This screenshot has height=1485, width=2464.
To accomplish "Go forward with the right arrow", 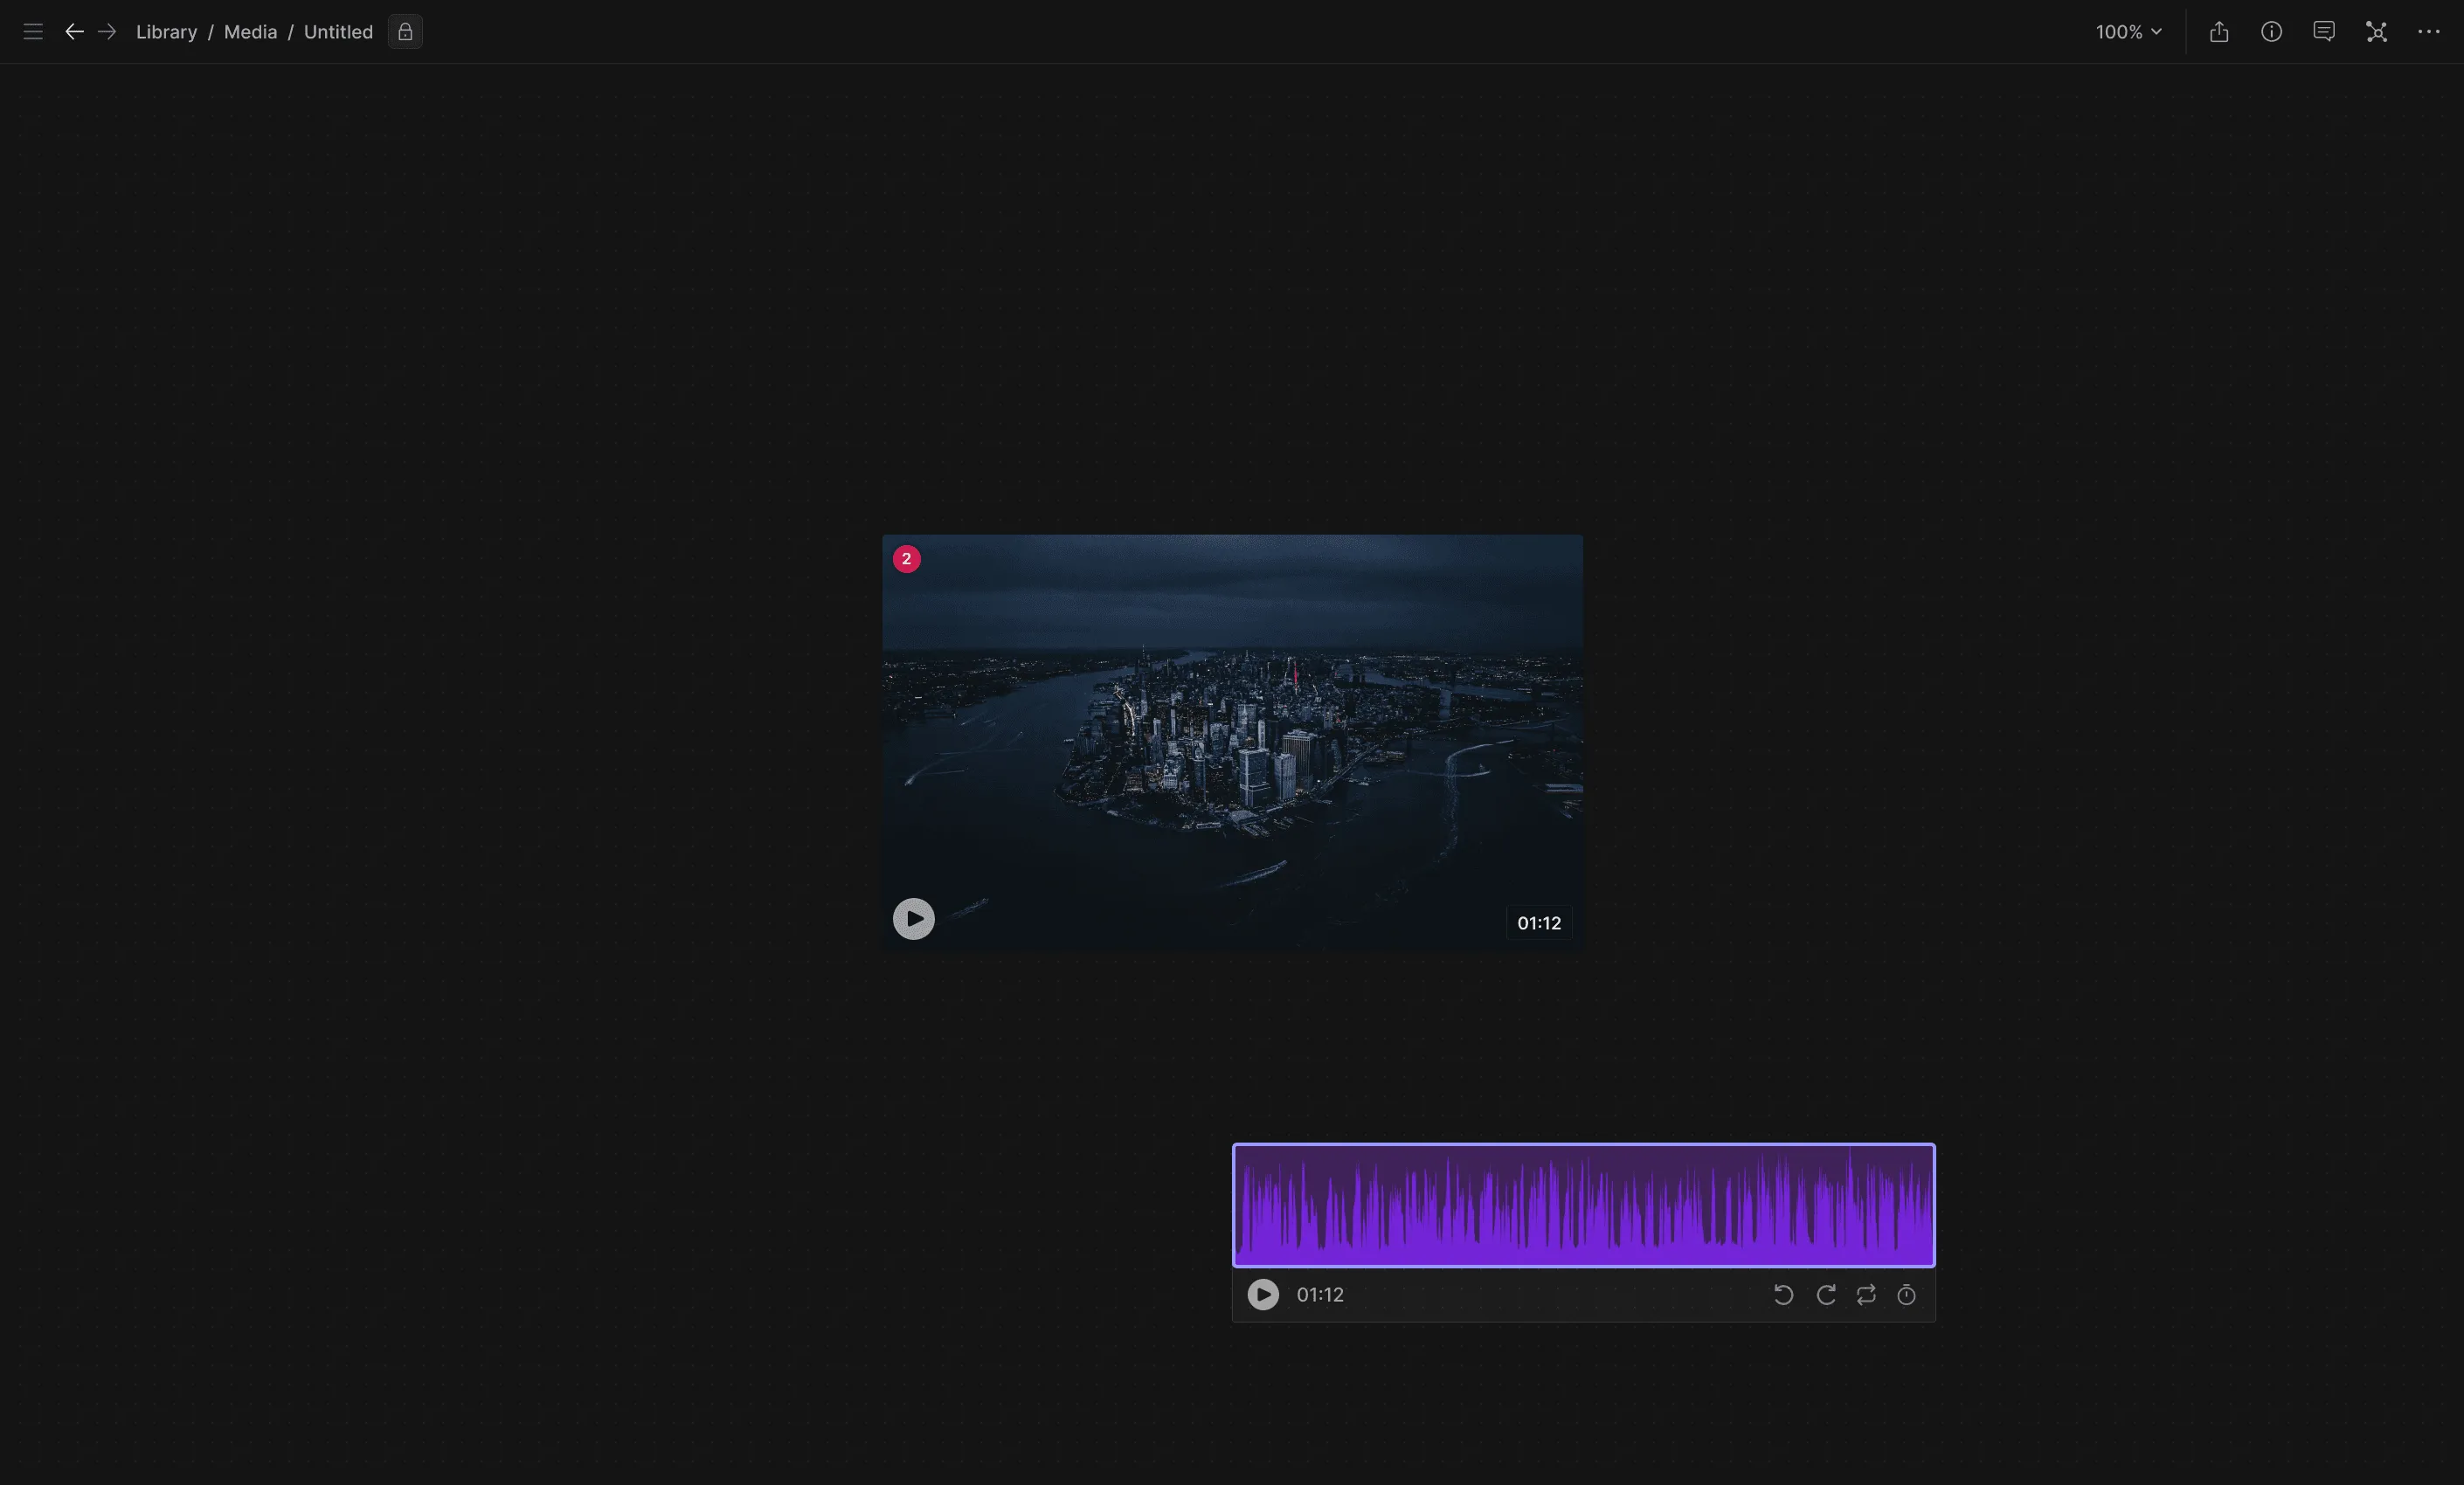I will 107,32.
